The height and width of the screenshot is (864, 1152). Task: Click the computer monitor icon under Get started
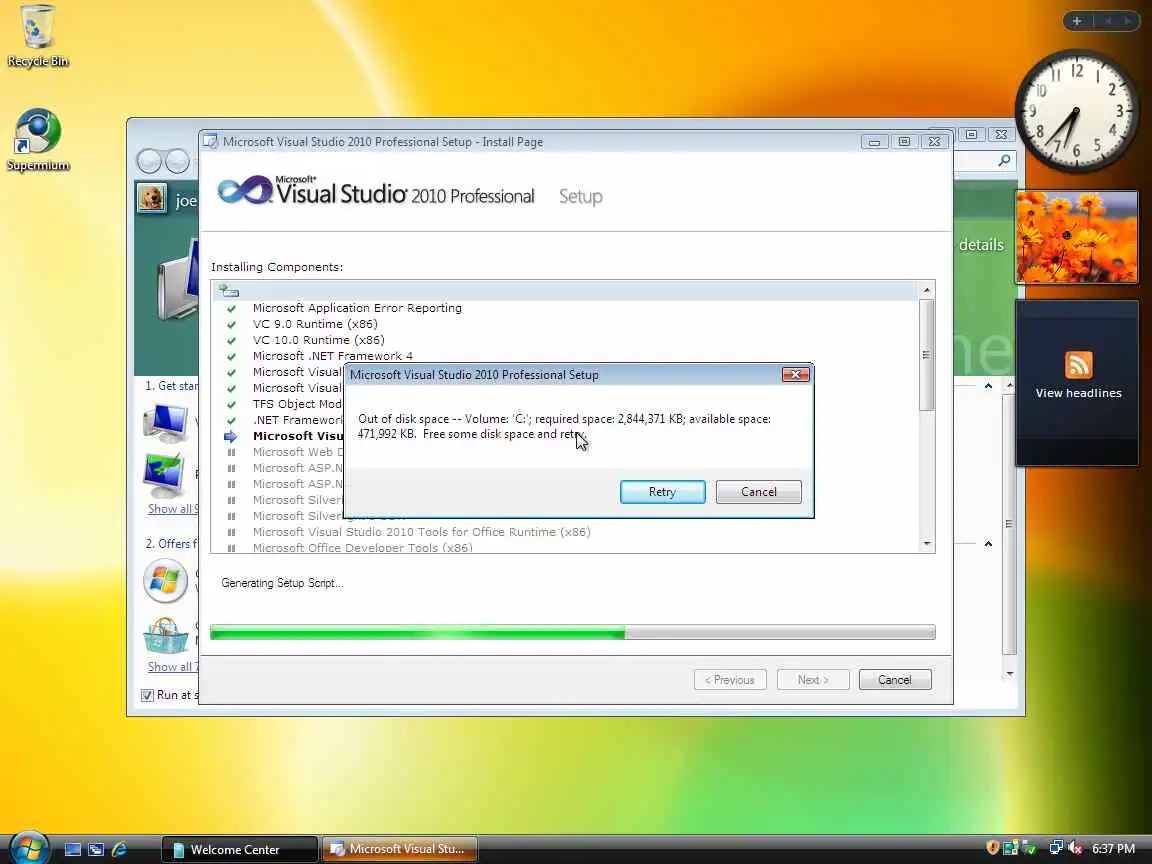pos(166,423)
